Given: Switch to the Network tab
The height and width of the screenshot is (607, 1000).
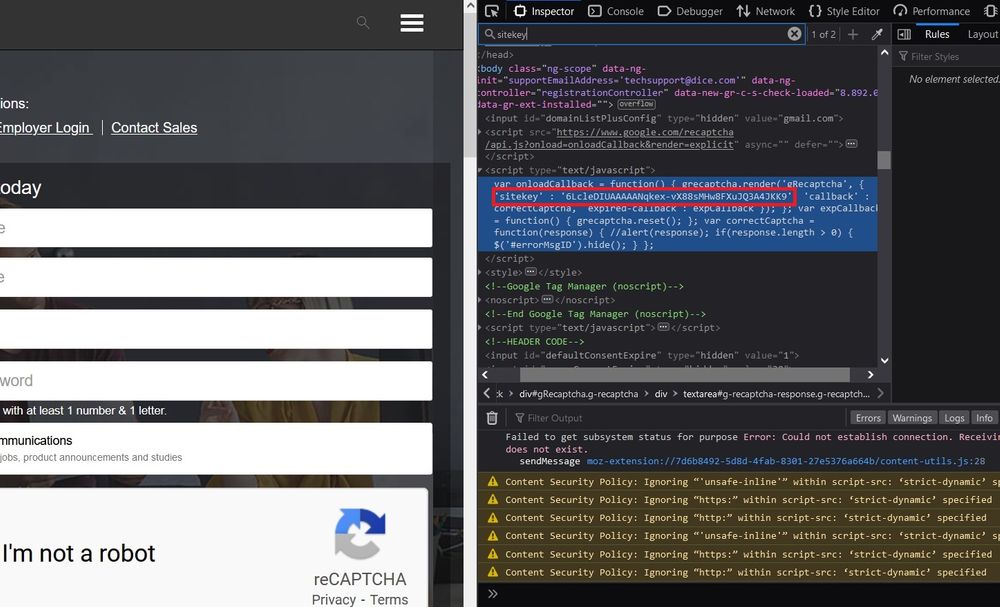Looking at the screenshot, I should click(765, 11).
